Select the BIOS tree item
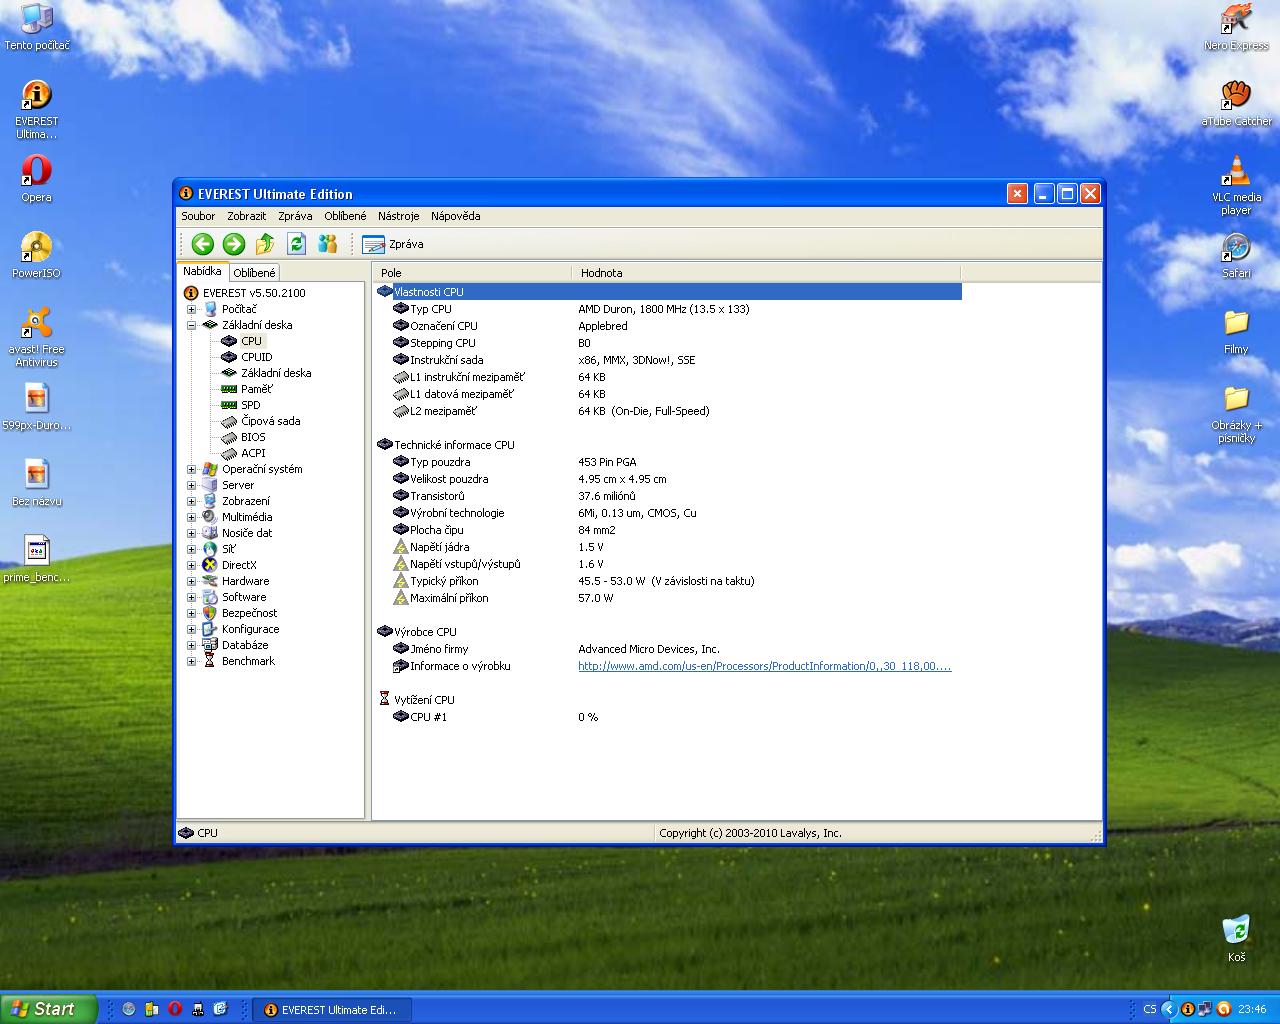This screenshot has height=1024, width=1280. 253,437
